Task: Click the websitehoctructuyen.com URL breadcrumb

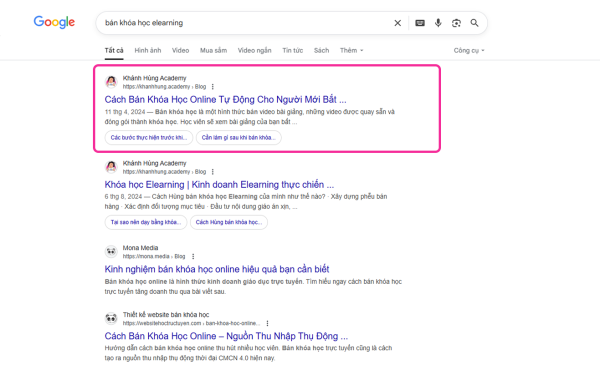Action: (x=191, y=323)
